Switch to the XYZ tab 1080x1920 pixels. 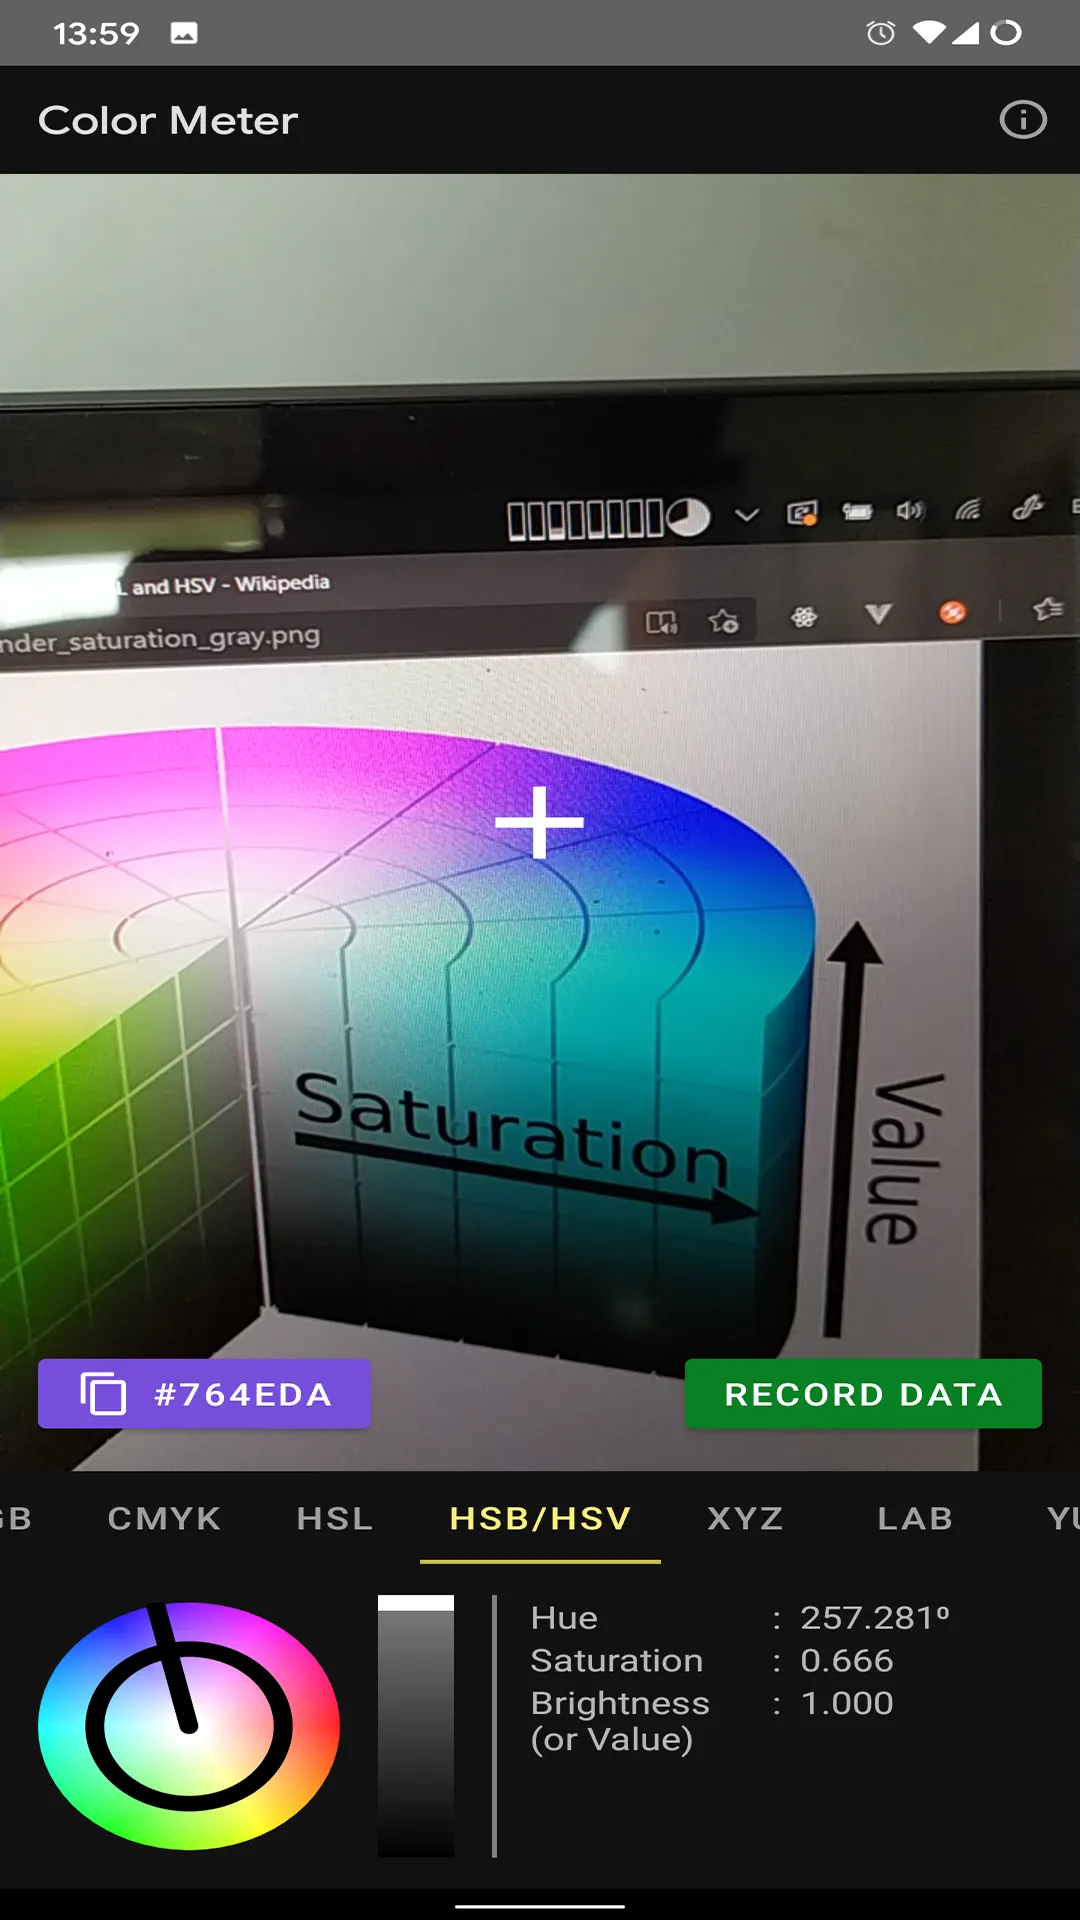click(745, 1518)
